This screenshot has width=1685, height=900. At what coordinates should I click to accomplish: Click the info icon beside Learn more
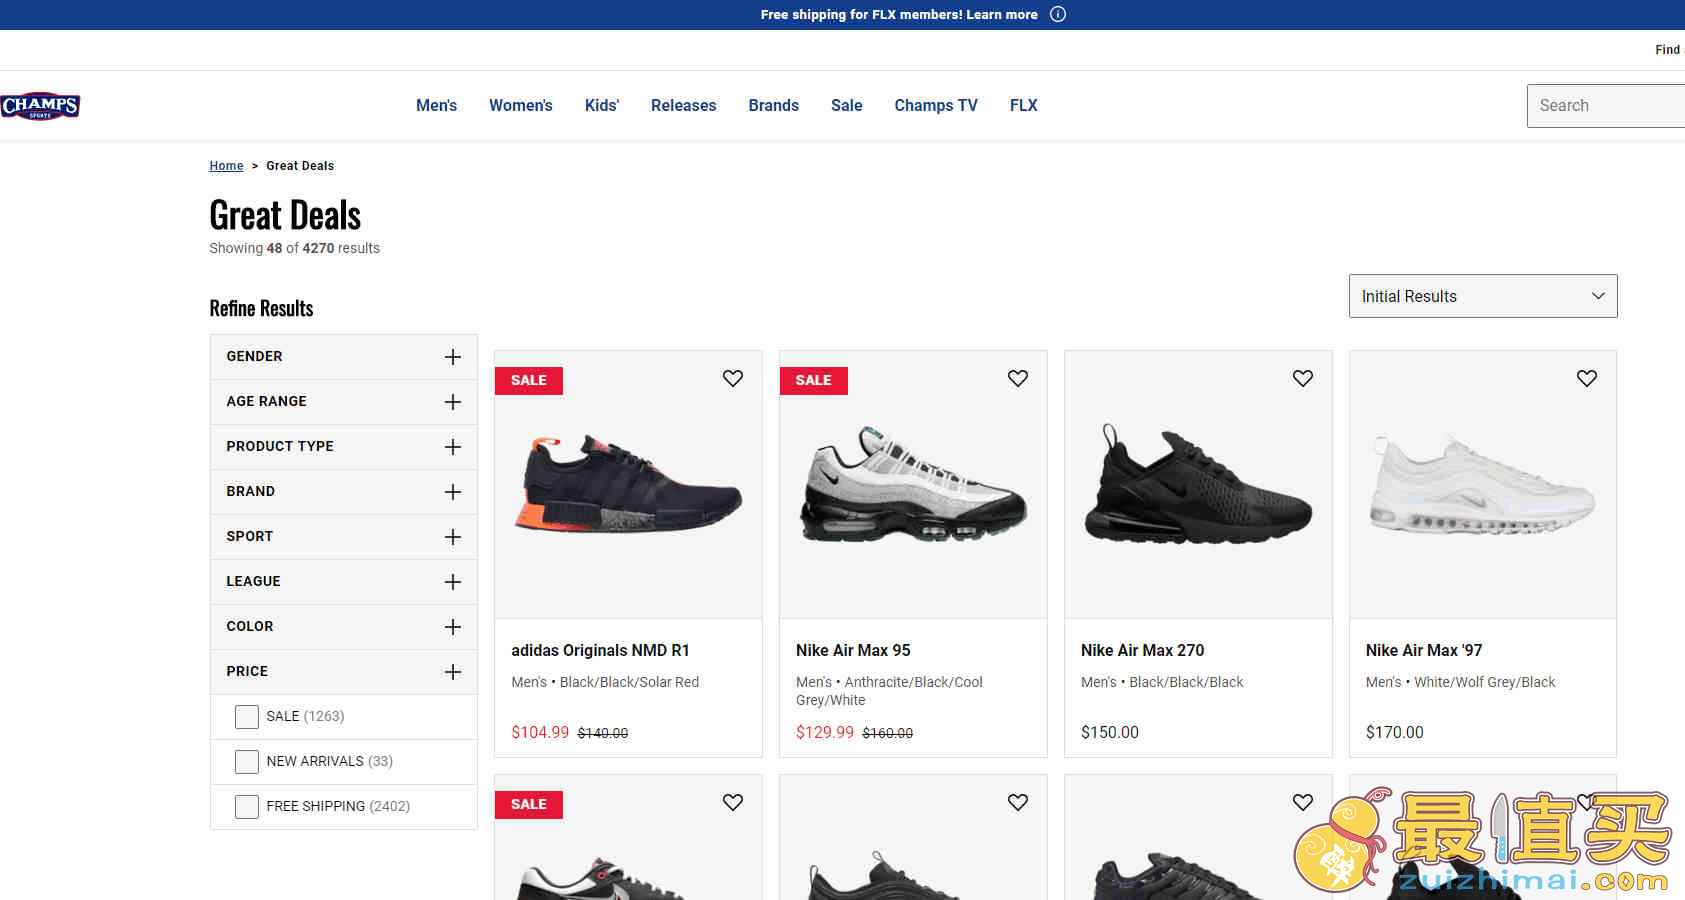[x=1058, y=14]
